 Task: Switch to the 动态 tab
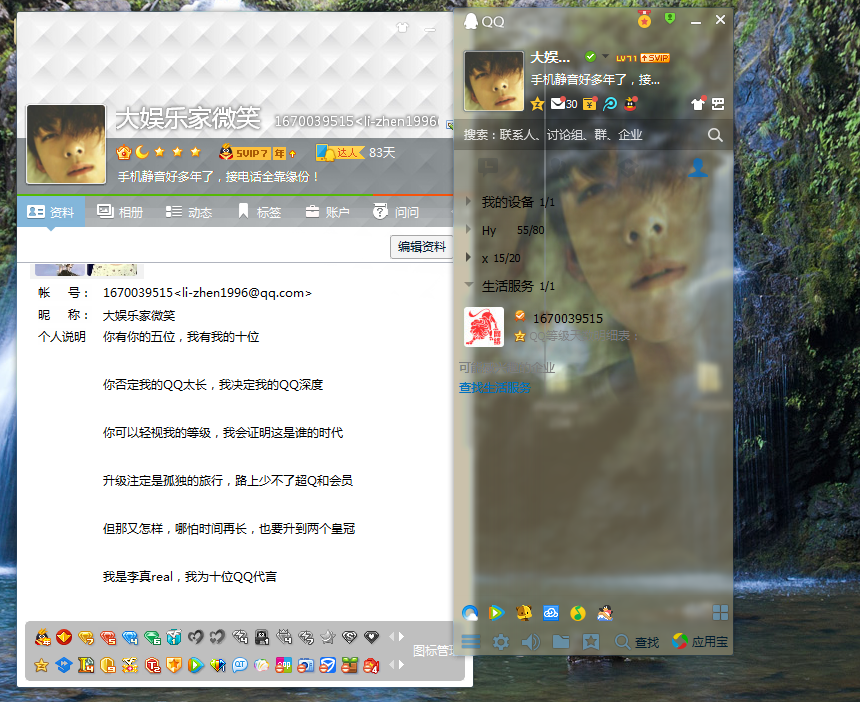pyautogui.click(x=189, y=212)
